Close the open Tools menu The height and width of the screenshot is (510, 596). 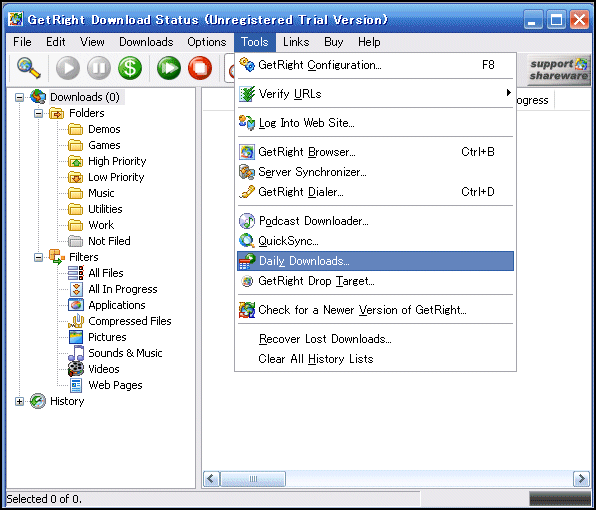click(255, 42)
